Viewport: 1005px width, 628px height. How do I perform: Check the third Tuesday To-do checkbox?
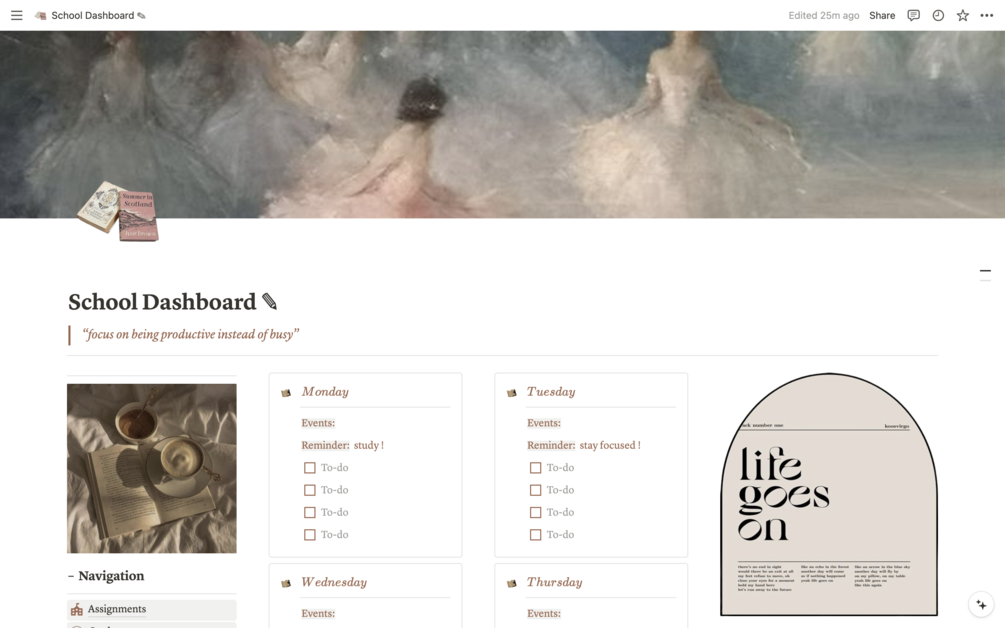tap(535, 513)
